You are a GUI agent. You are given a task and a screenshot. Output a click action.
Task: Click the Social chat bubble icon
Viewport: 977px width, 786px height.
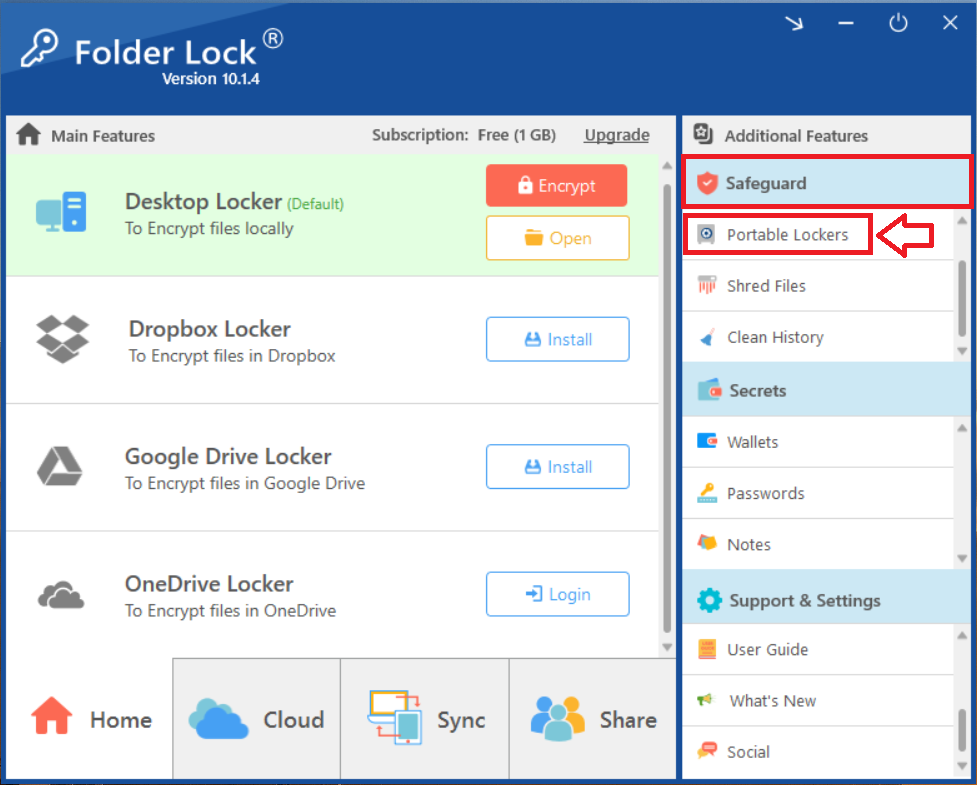(x=707, y=750)
